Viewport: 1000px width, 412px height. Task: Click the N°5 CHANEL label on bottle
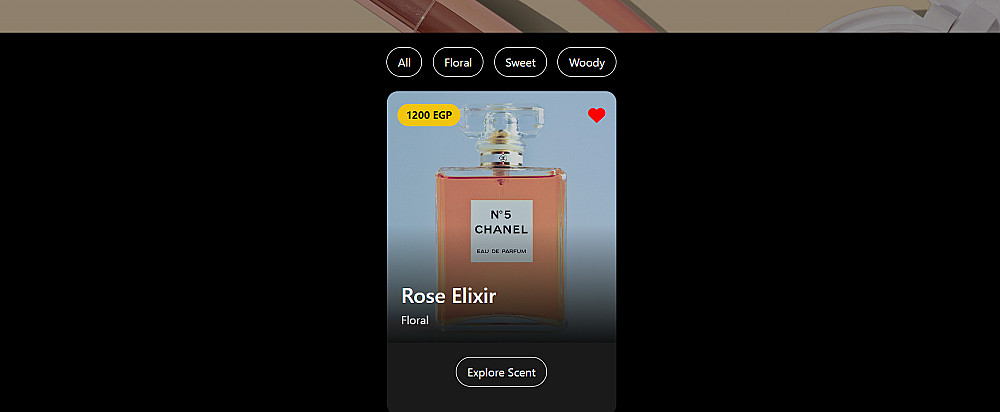(501, 223)
